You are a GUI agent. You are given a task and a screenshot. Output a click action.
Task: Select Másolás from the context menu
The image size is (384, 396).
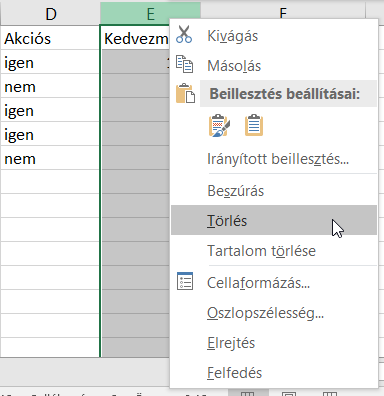(274, 65)
